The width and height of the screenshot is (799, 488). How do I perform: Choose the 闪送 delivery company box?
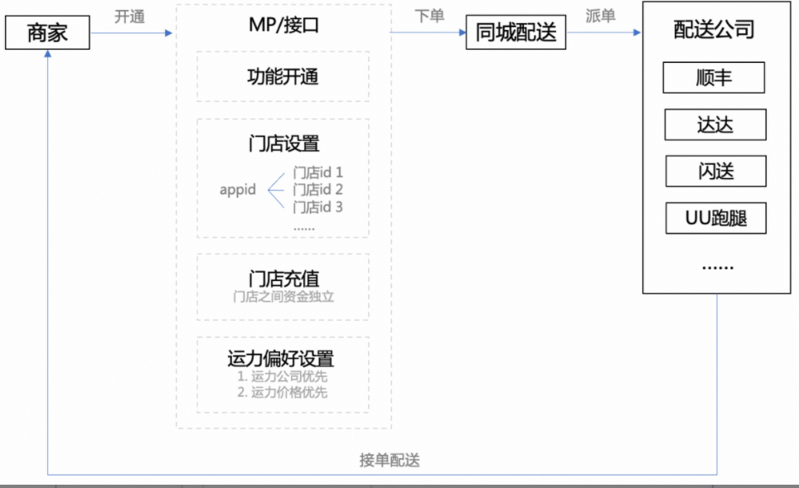(714, 171)
